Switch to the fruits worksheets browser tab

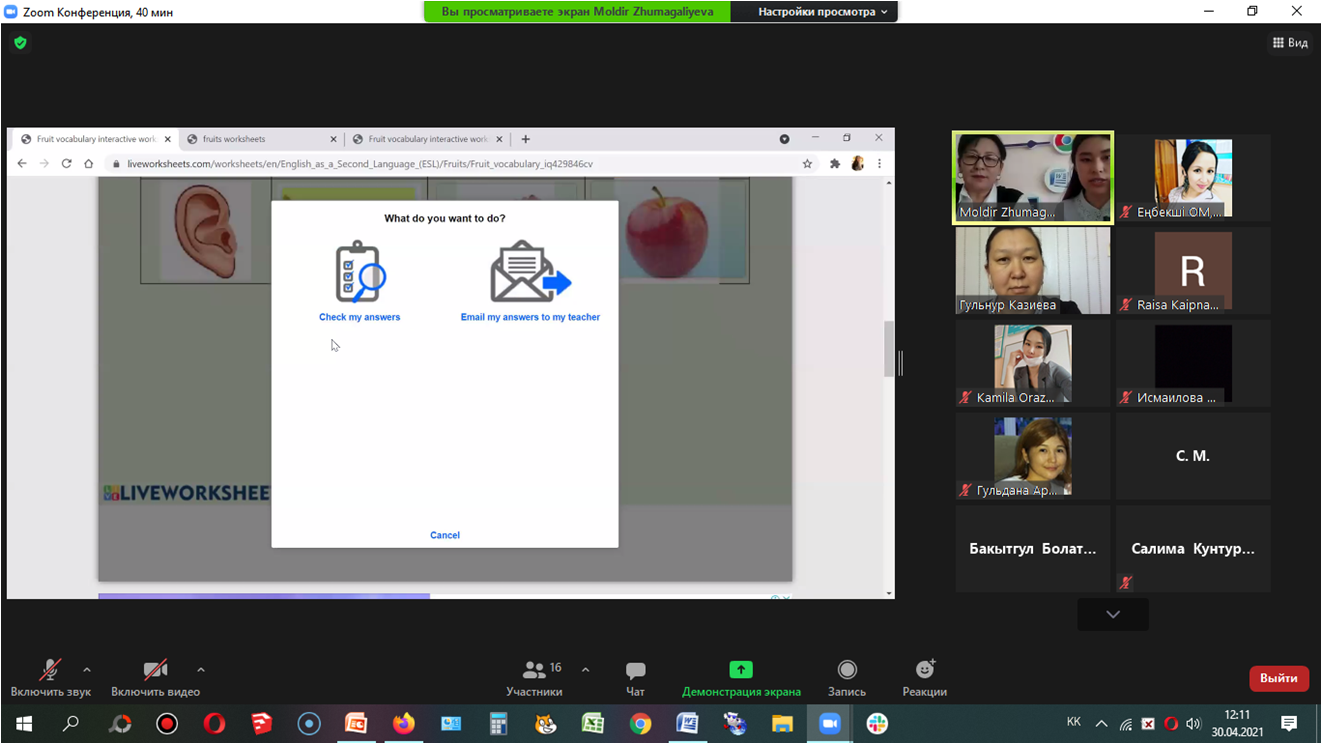coord(260,139)
